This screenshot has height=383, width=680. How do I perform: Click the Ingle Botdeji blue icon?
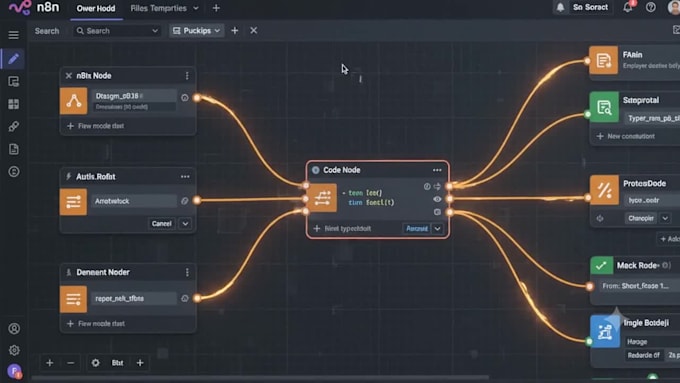click(x=605, y=332)
